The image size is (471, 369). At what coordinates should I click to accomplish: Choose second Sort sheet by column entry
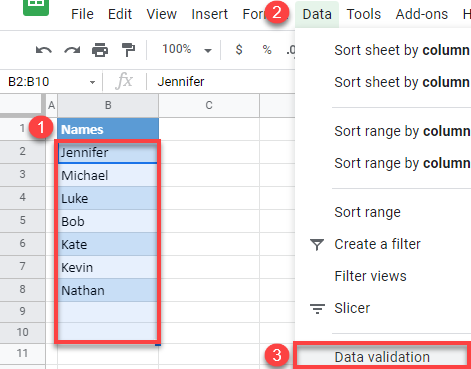pyautogui.click(x=402, y=82)
